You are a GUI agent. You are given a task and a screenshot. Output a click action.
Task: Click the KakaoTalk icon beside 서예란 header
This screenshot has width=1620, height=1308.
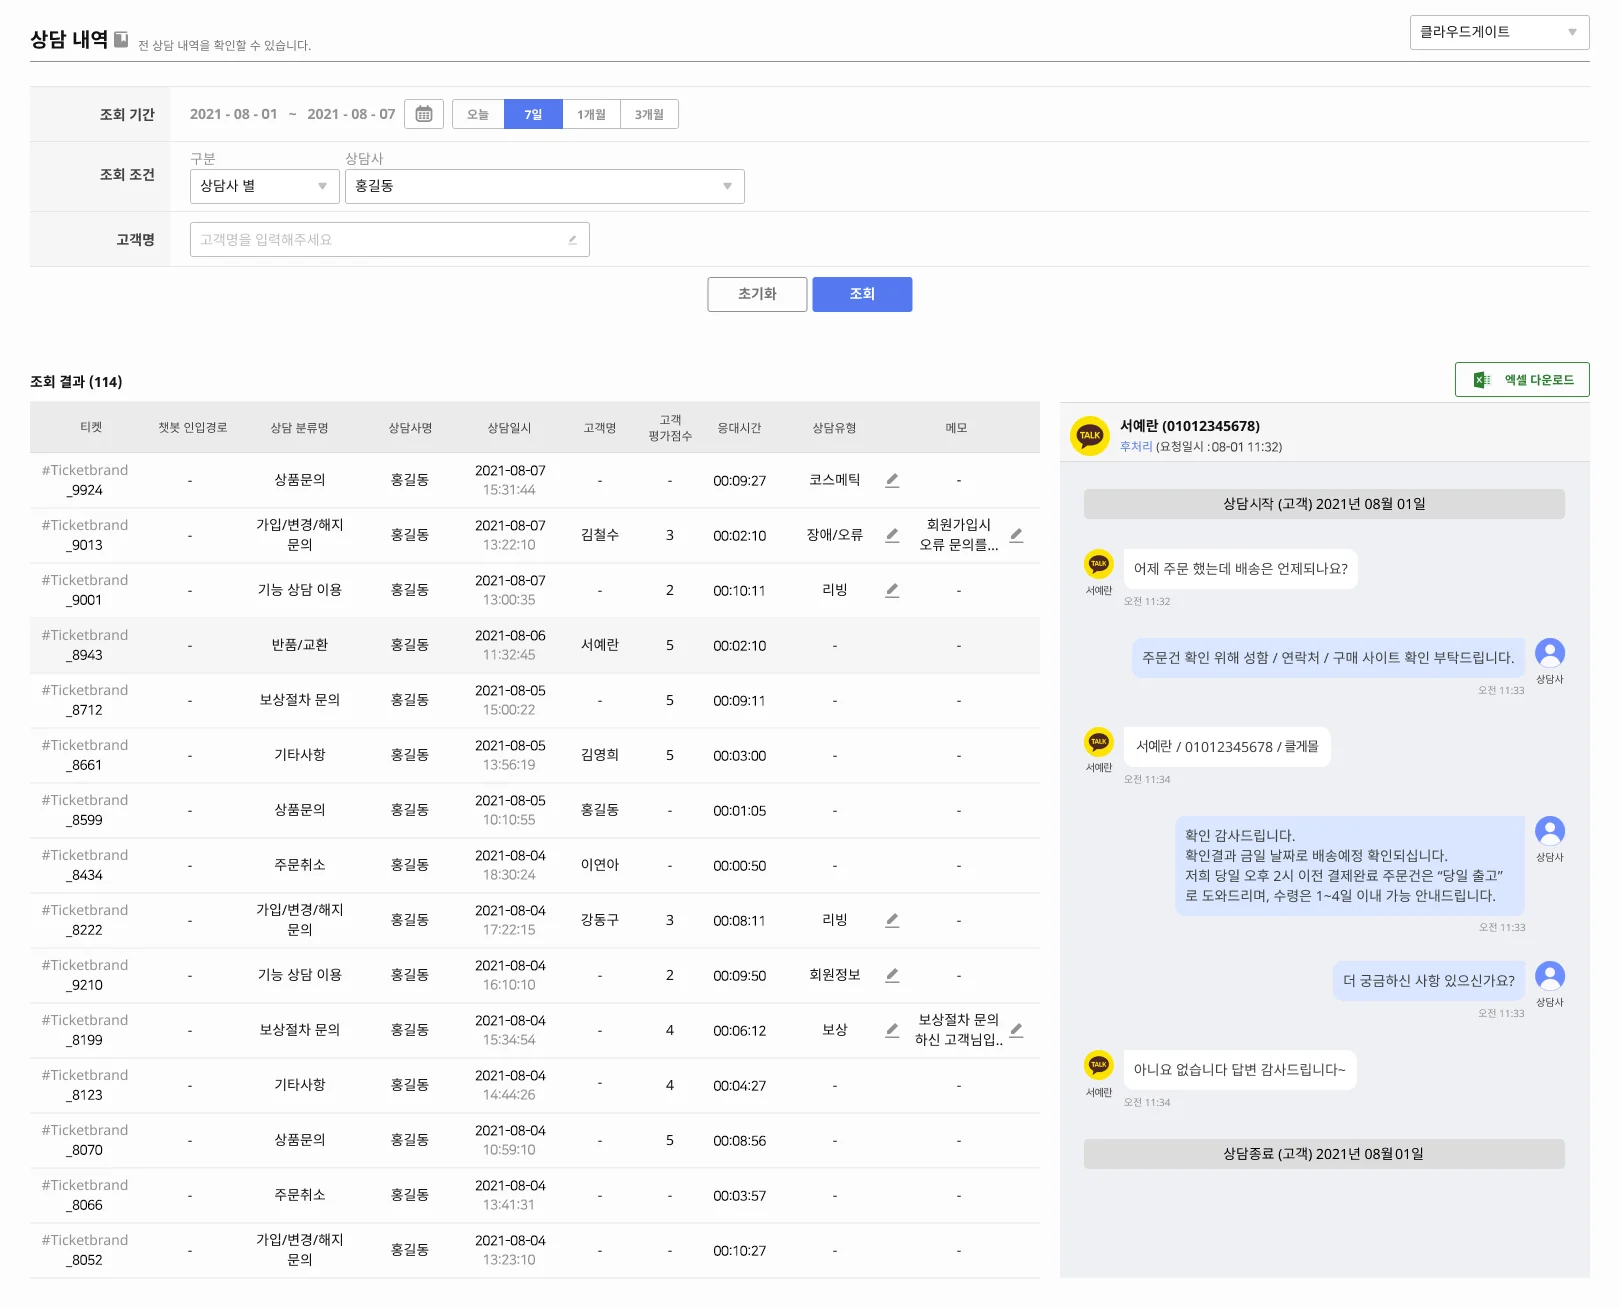point(1089,436)
